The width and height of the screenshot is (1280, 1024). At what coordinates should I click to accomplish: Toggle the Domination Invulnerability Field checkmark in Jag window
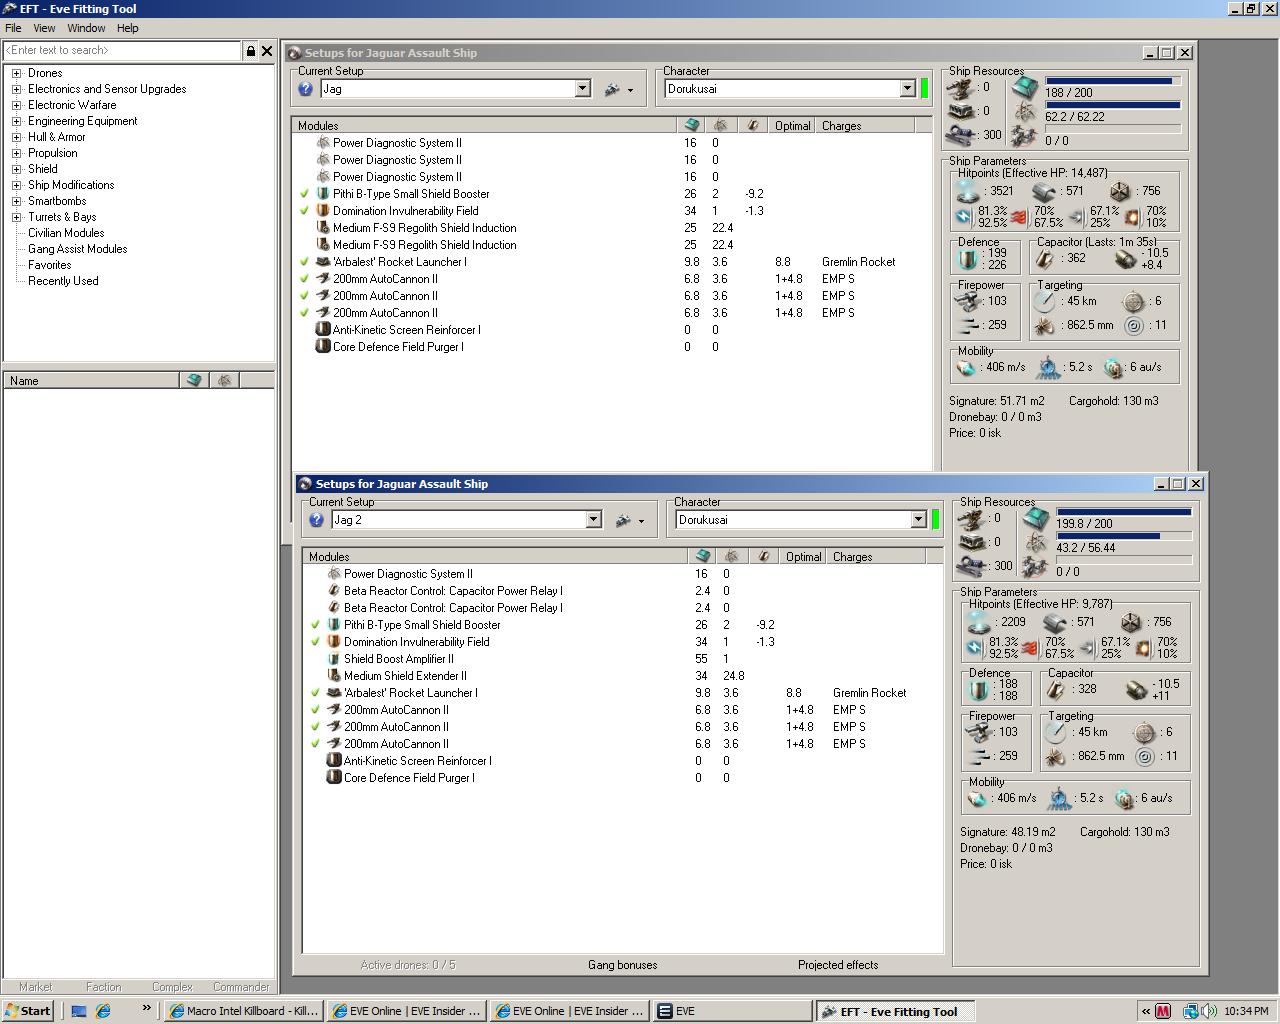pos(304,211)
